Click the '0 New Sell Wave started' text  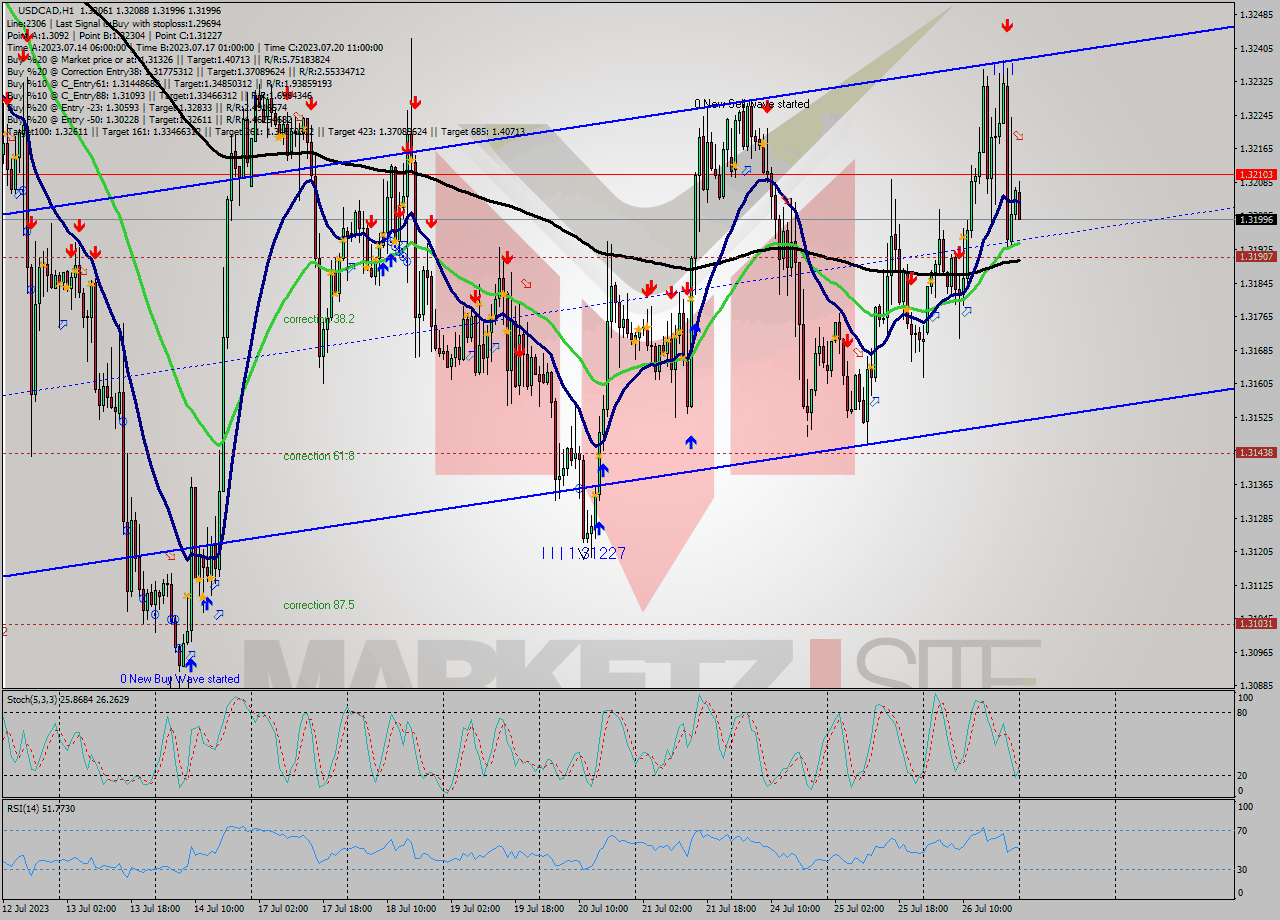(x=752, y=103)
